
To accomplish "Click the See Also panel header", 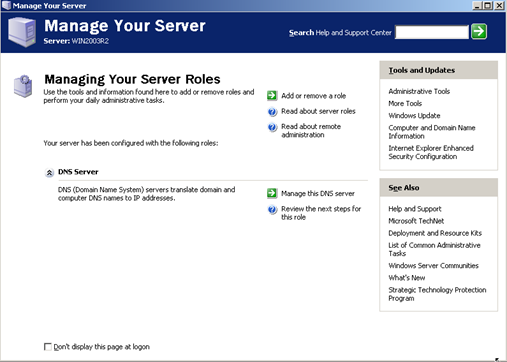I will coord(438,188).
